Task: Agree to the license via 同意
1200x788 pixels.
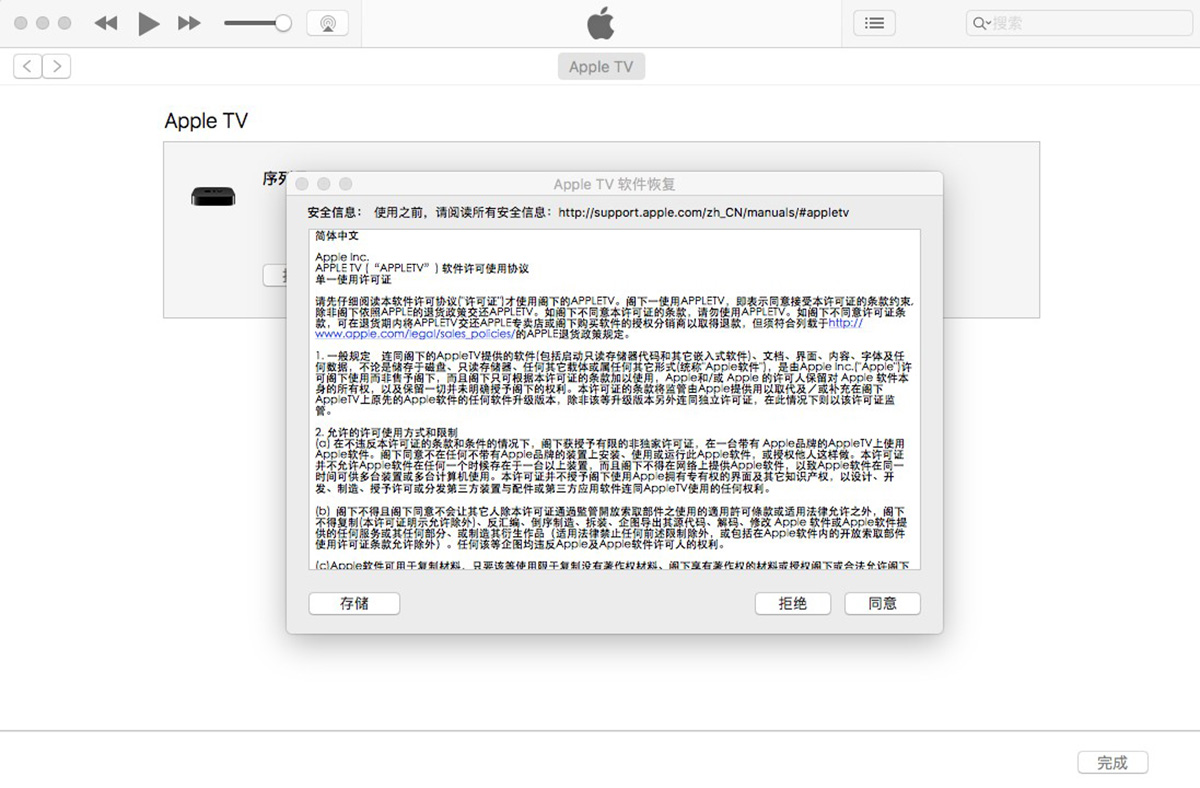Action: pos(882,603)
